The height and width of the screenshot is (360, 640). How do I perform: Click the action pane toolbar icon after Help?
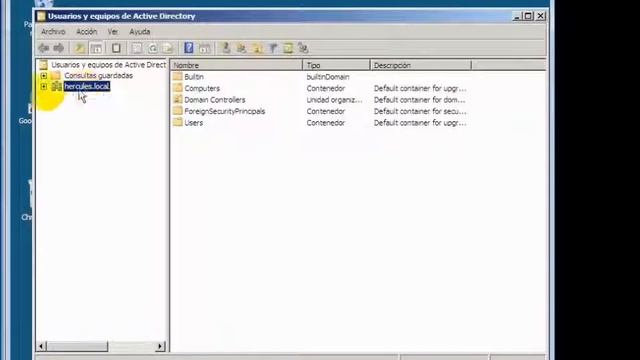pos(205,48)
